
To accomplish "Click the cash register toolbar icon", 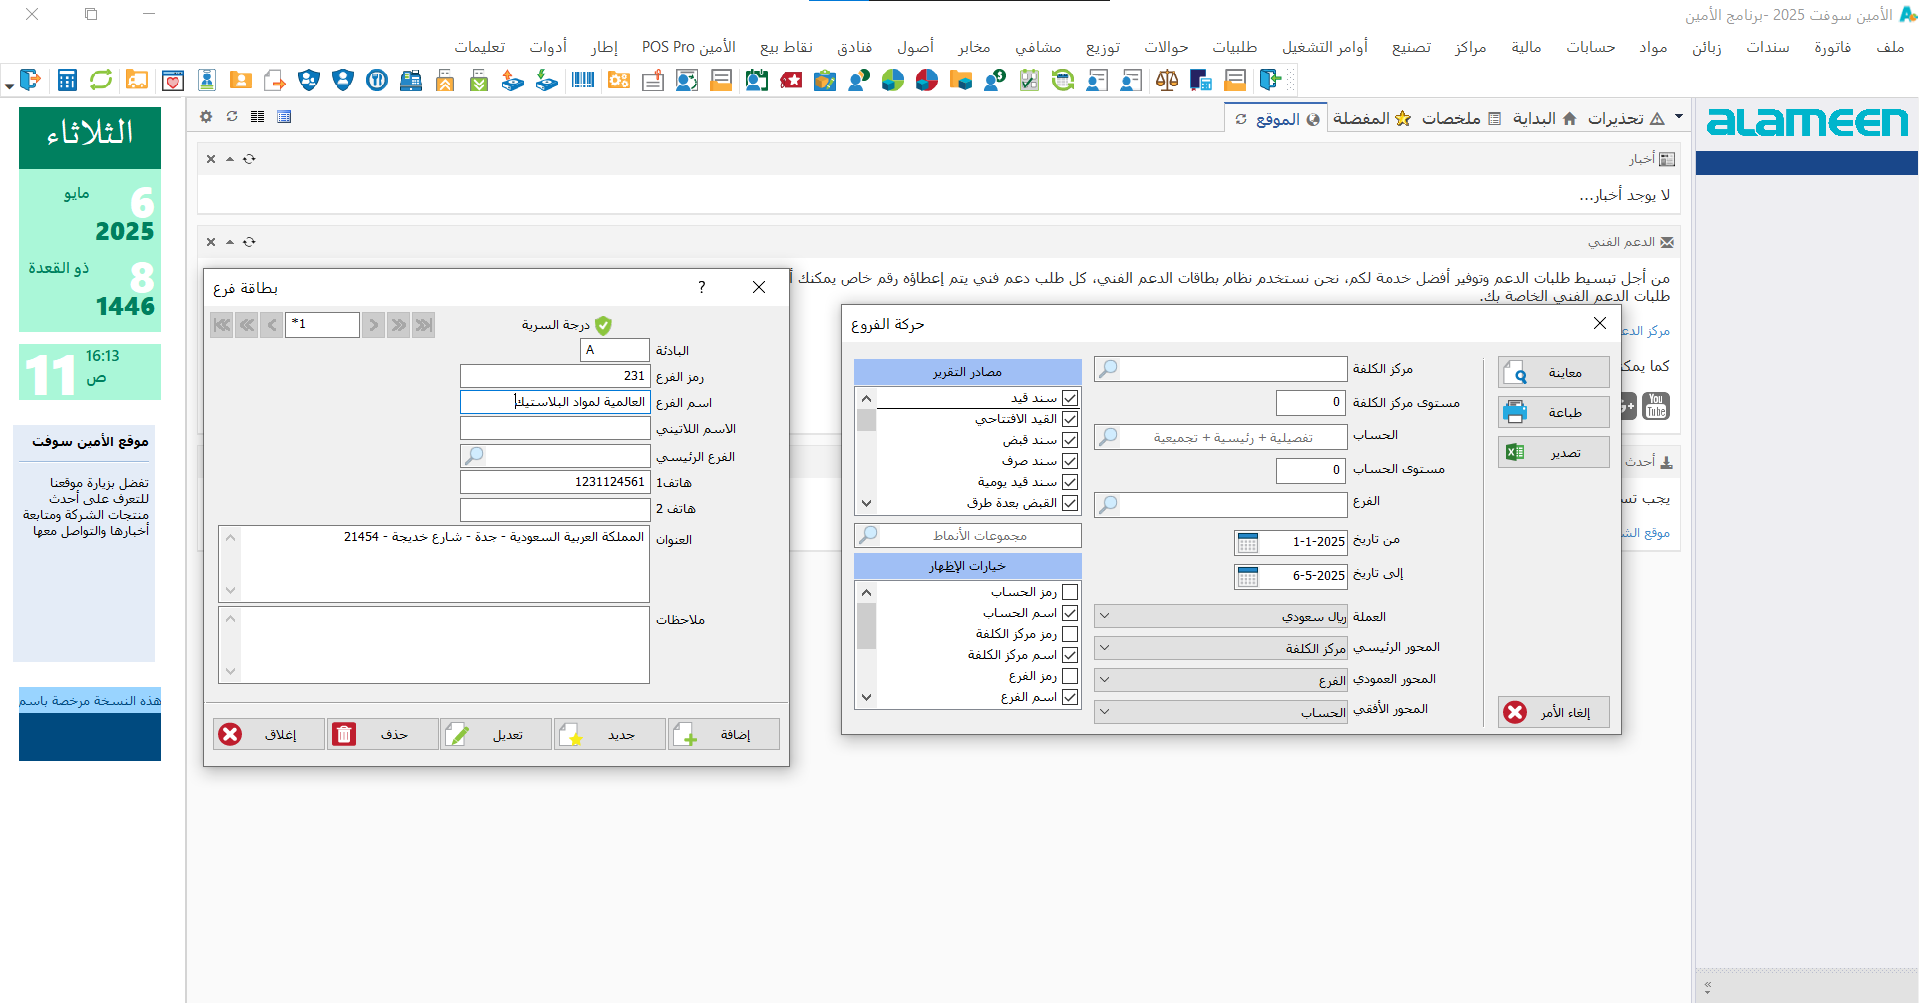I will pos(410,80).
